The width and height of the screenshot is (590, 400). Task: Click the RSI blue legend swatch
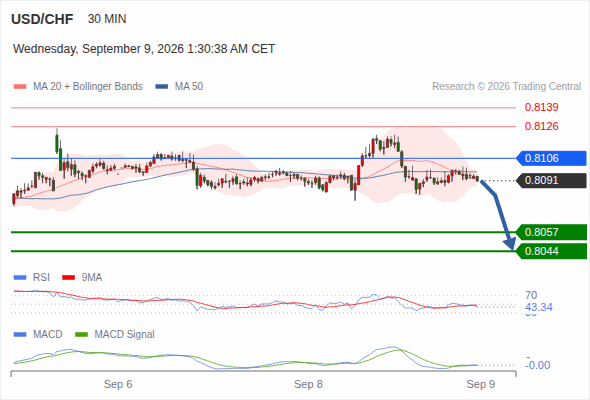coord(20,278)
